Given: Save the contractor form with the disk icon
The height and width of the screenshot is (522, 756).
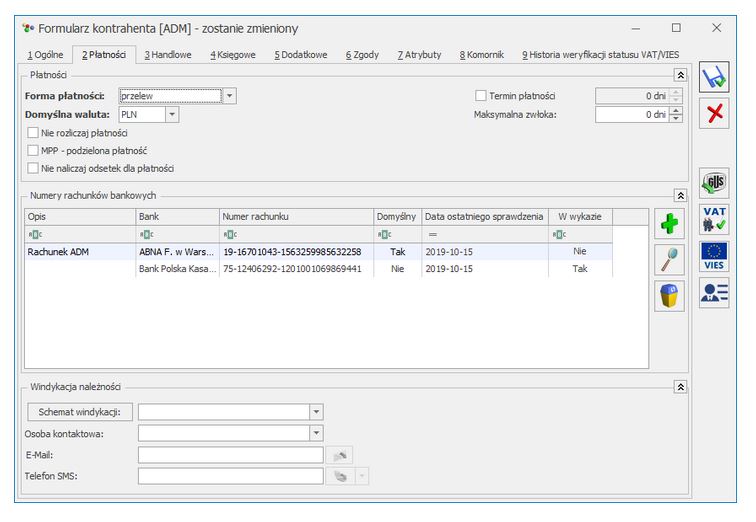Looking at the screenshot, I should point(714,77).
